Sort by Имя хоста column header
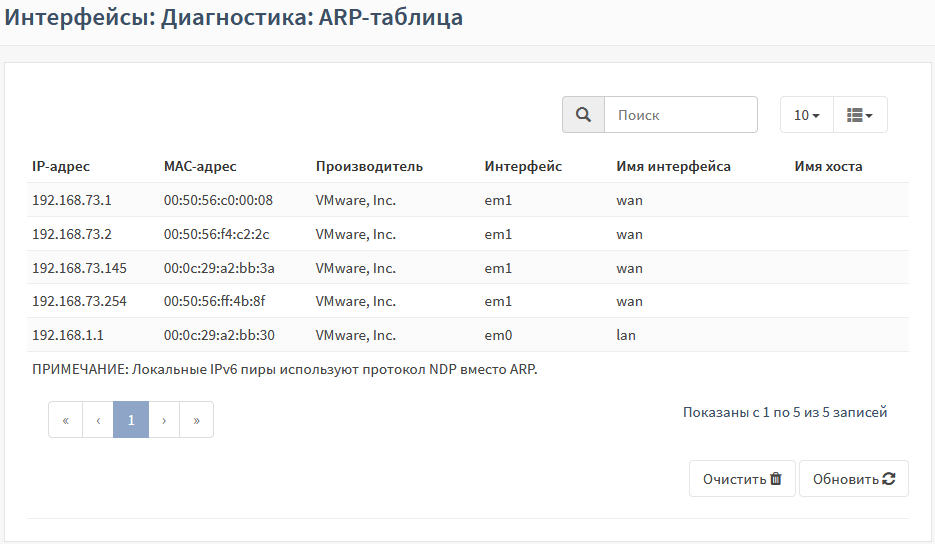 (x=828, y=166)
